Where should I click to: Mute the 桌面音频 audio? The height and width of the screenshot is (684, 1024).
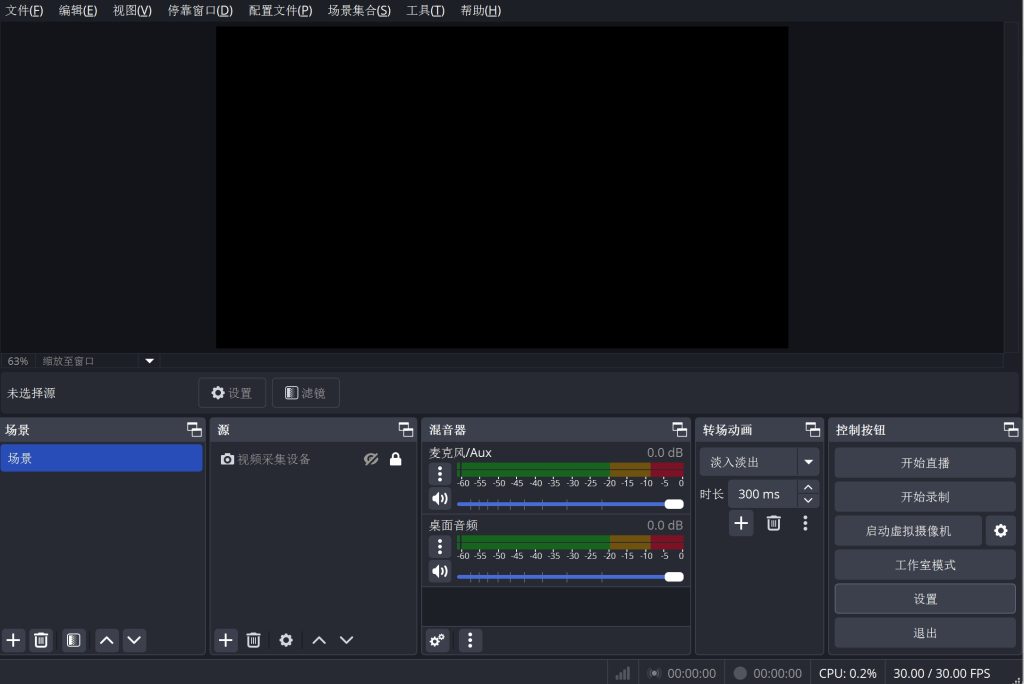pos(440,571)
